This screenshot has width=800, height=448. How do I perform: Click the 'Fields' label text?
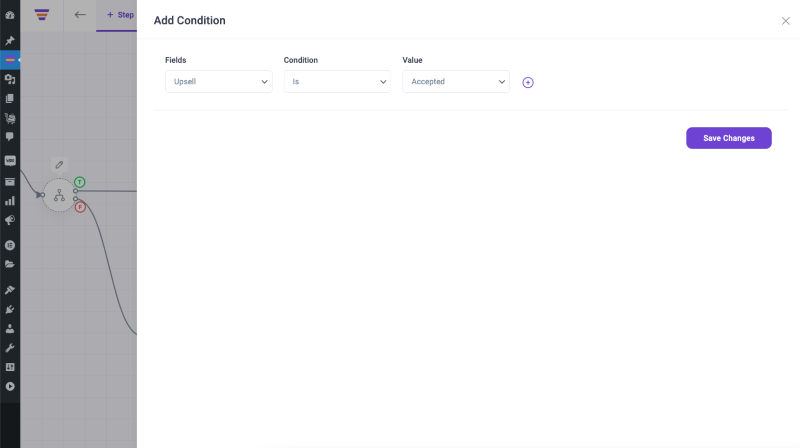176,60
